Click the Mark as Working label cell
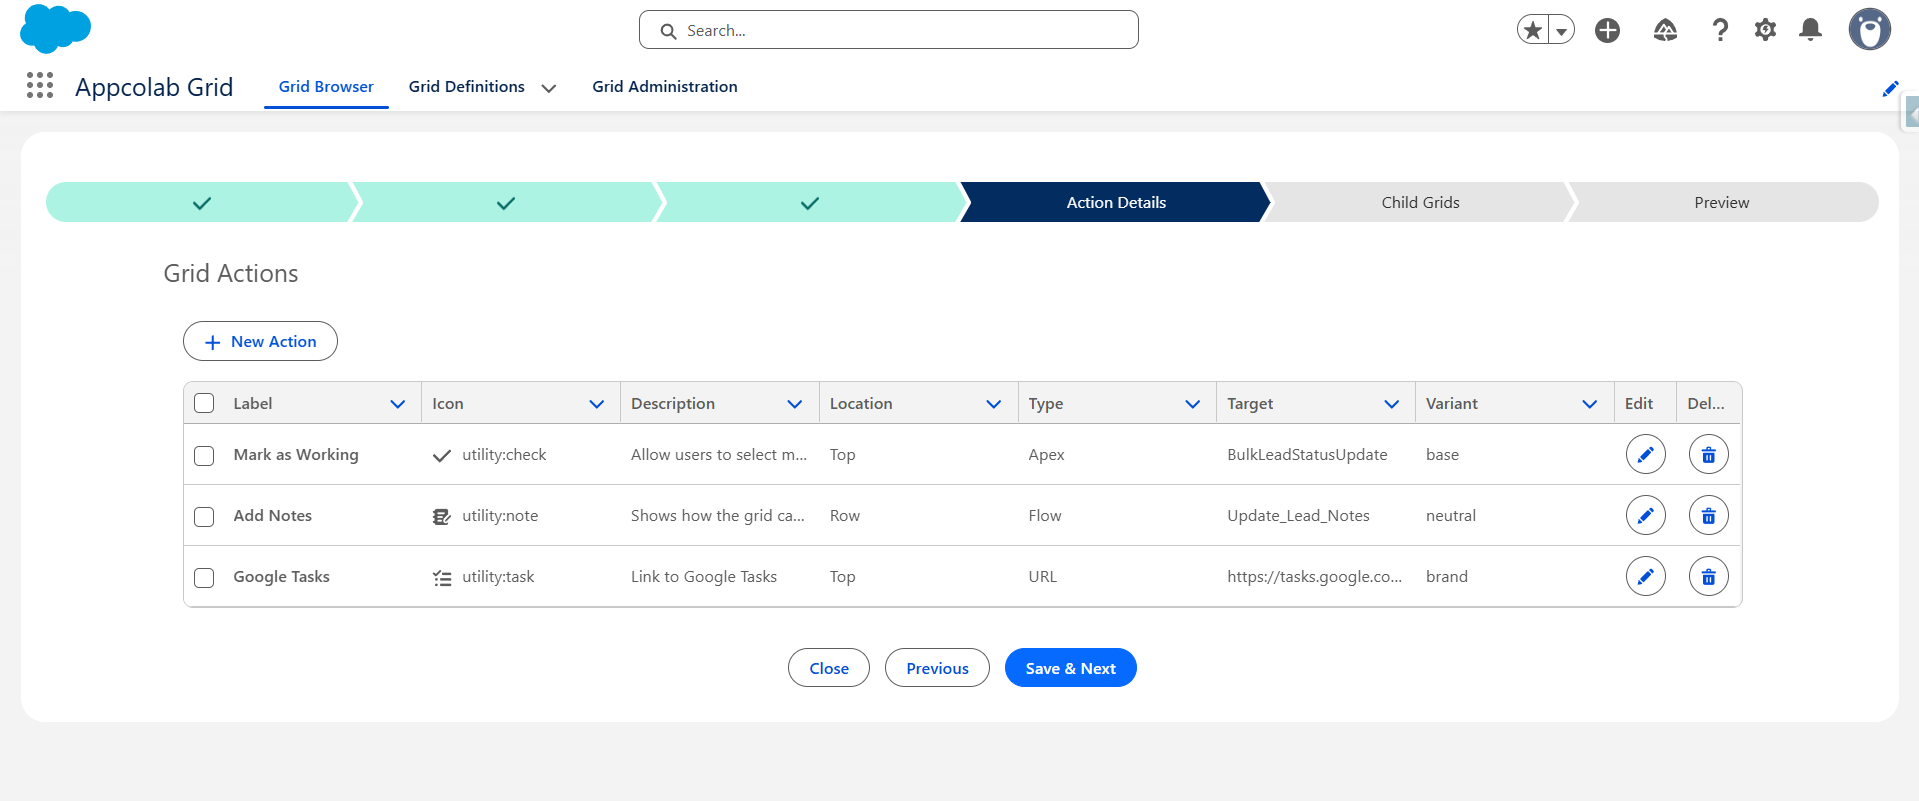Viewport: 1919px width, 801px height. (296, 455)
